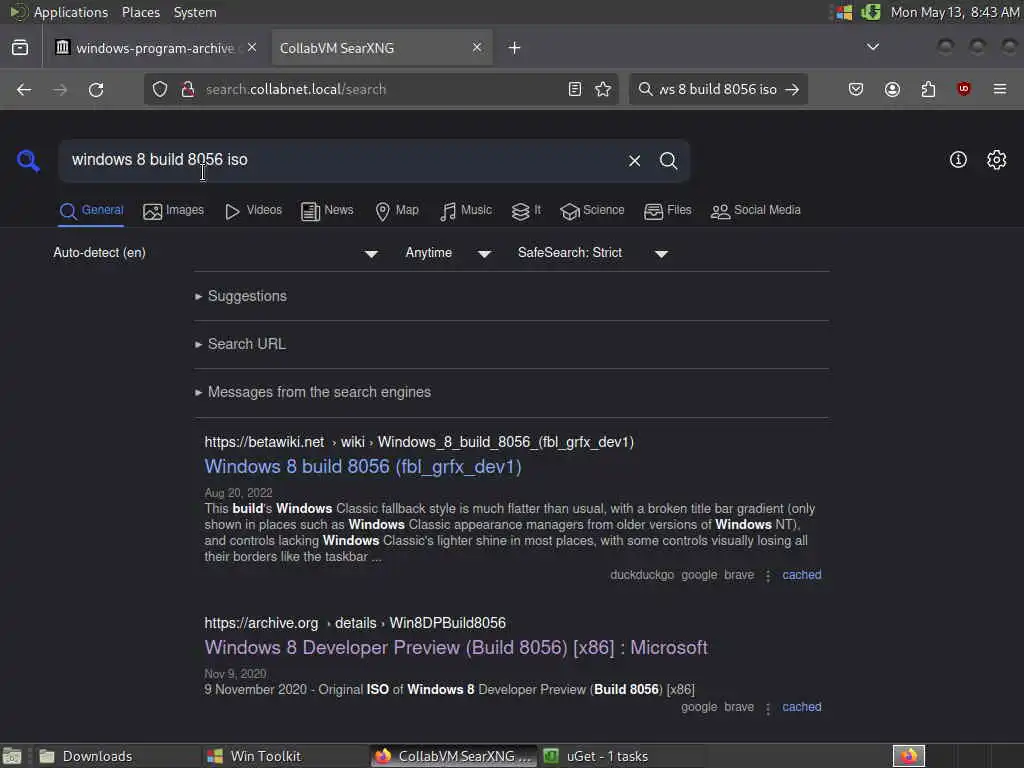Open the Pocket save icon

(x=856, y=89)
